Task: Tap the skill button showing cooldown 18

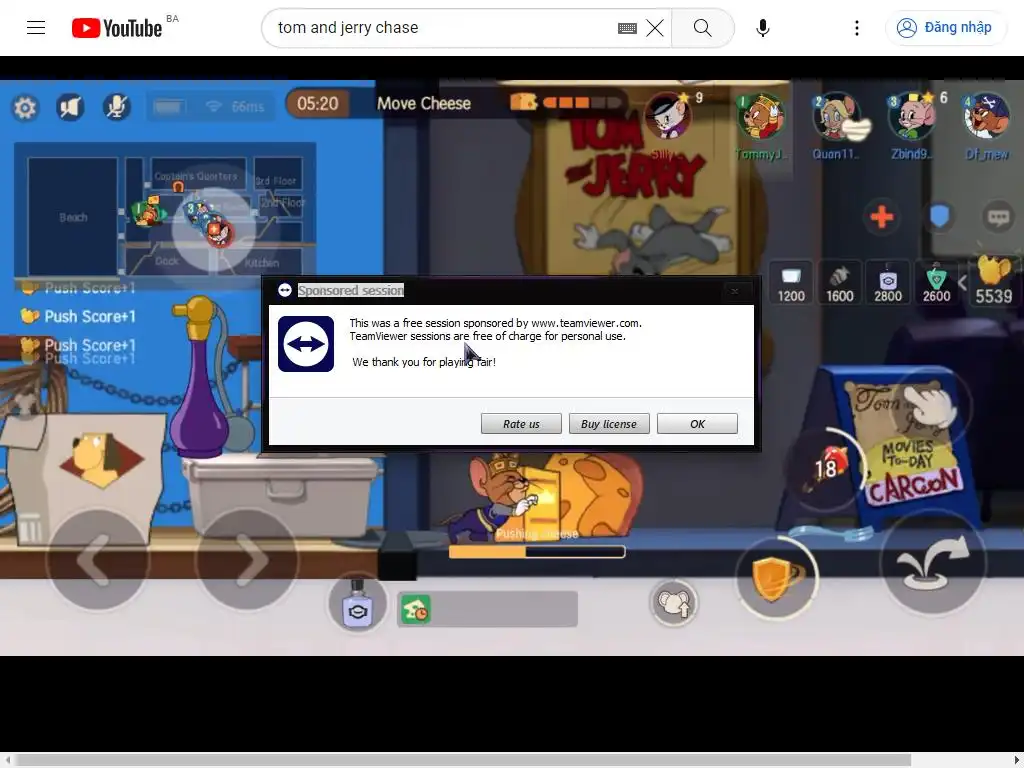Action: pos(827,467)
